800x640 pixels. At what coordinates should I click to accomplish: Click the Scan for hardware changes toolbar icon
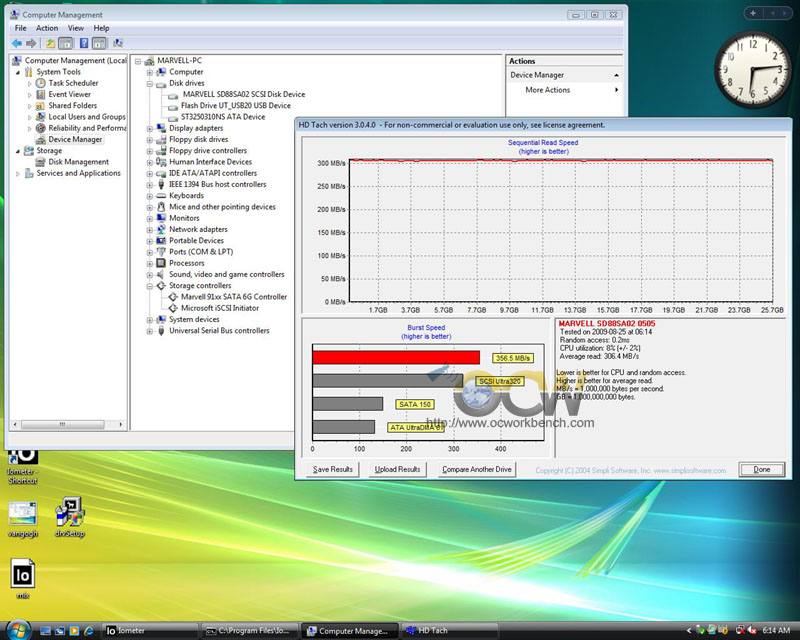(118, 43)
